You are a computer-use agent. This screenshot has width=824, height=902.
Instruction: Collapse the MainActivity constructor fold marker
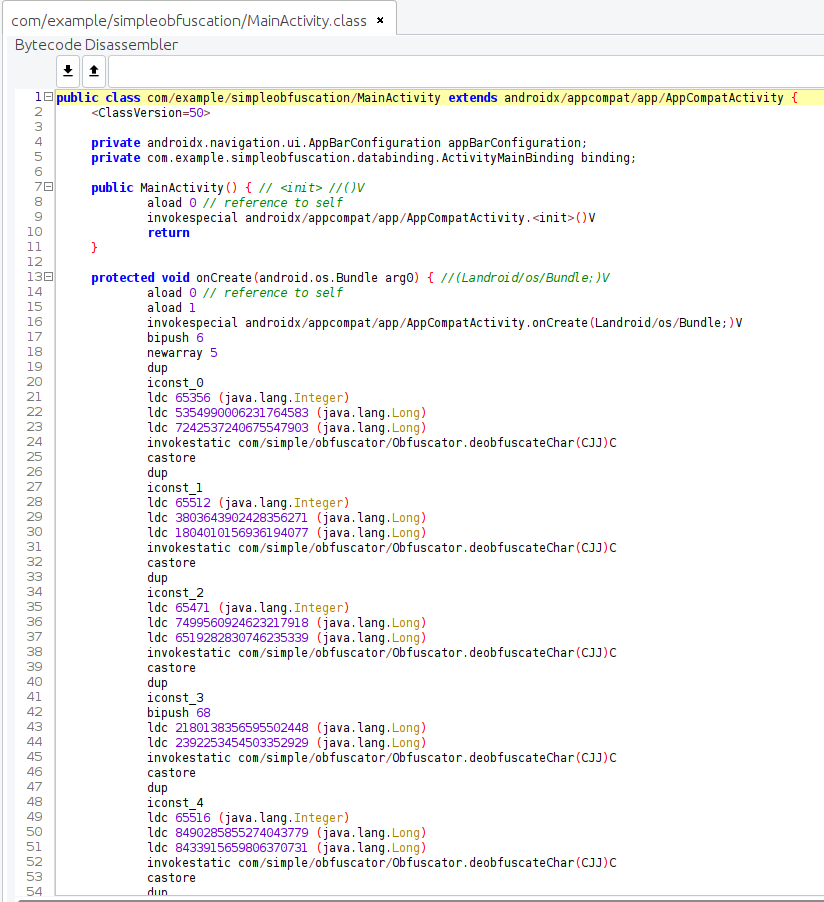point(49,187)
